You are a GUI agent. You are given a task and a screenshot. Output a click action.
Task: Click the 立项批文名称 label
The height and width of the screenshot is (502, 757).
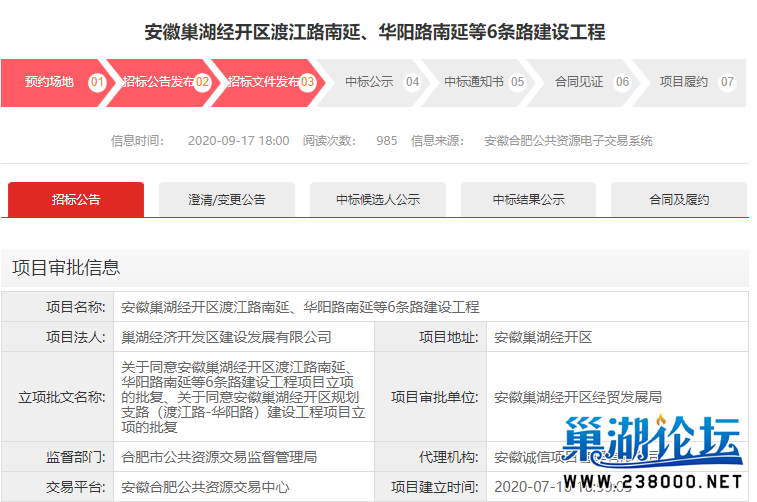point(62,397)
